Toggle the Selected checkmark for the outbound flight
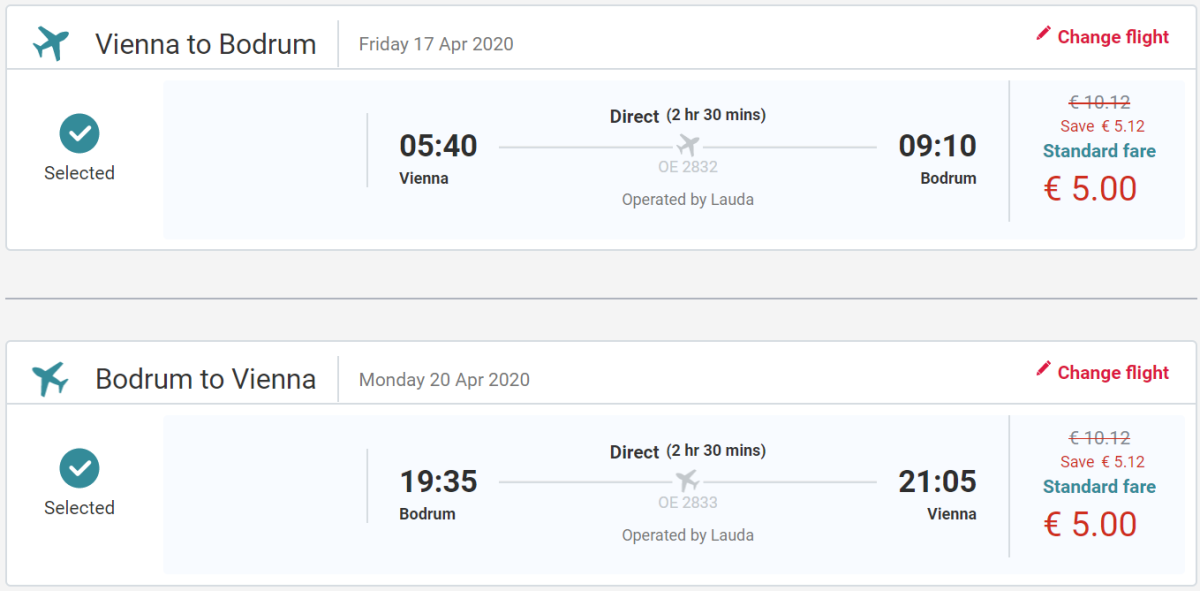1200x591 pixels. [x=79, y=133]
